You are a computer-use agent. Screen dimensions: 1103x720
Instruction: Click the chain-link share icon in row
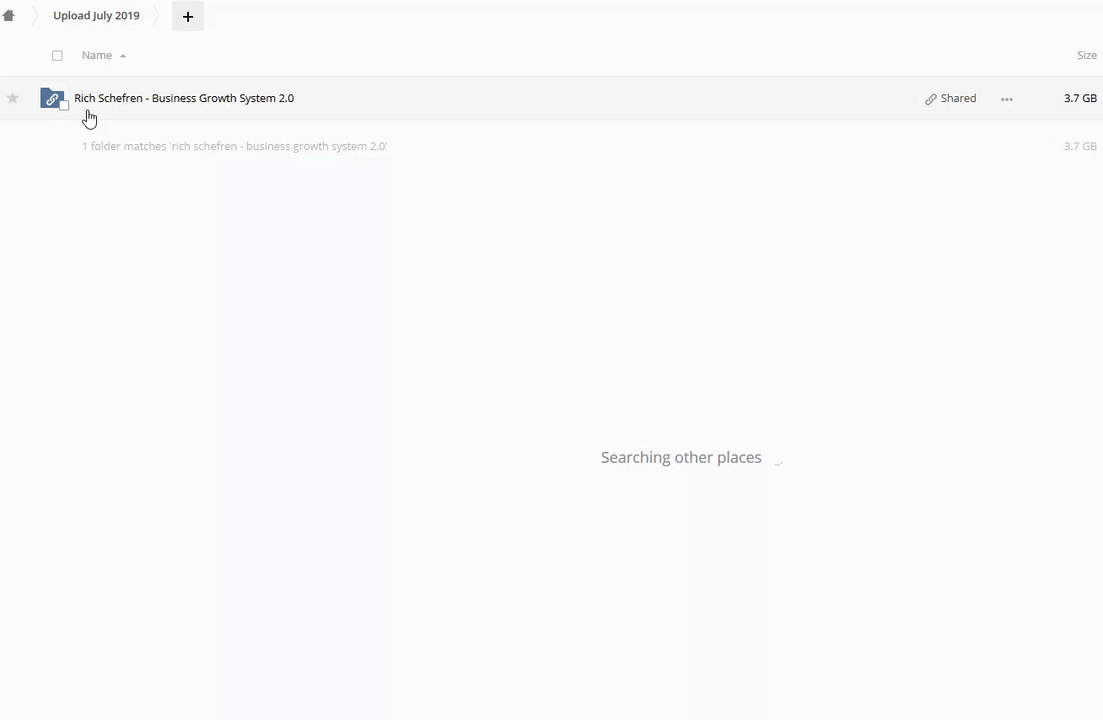[x=931, y=99]
